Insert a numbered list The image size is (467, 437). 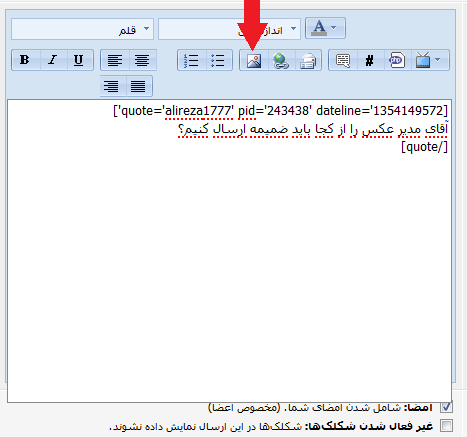tap(191, 60)
